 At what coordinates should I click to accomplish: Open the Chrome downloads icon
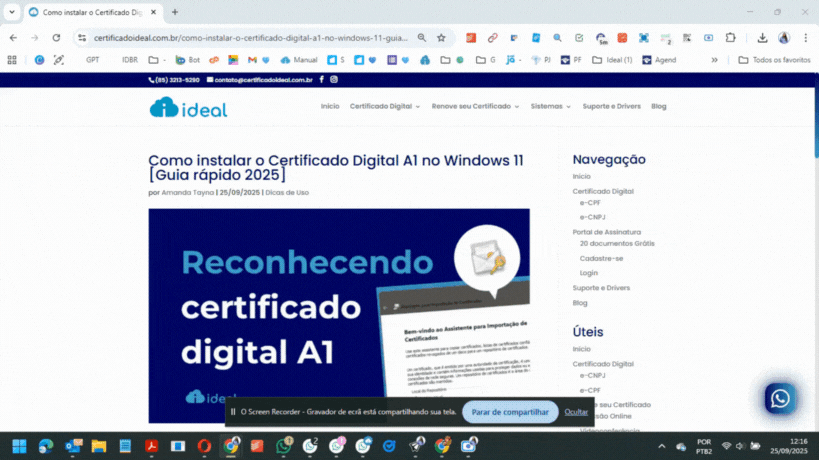762,38
